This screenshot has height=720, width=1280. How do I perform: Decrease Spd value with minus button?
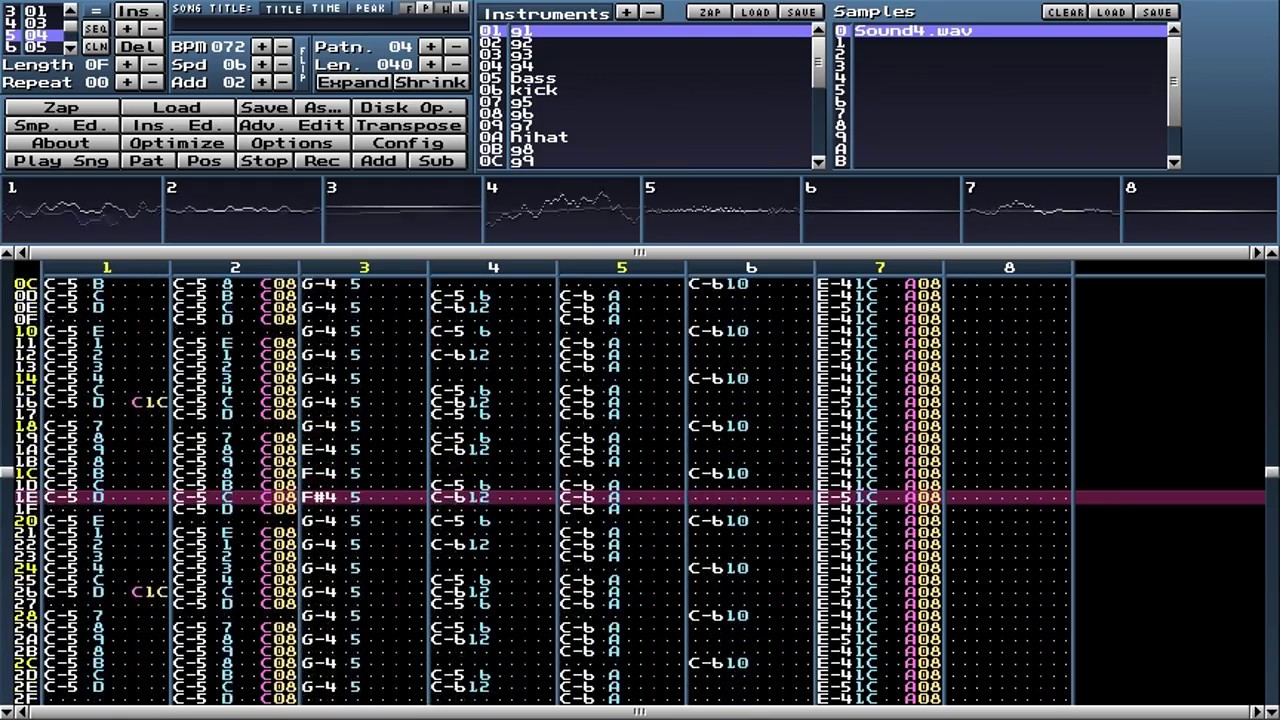pos(283,65)
